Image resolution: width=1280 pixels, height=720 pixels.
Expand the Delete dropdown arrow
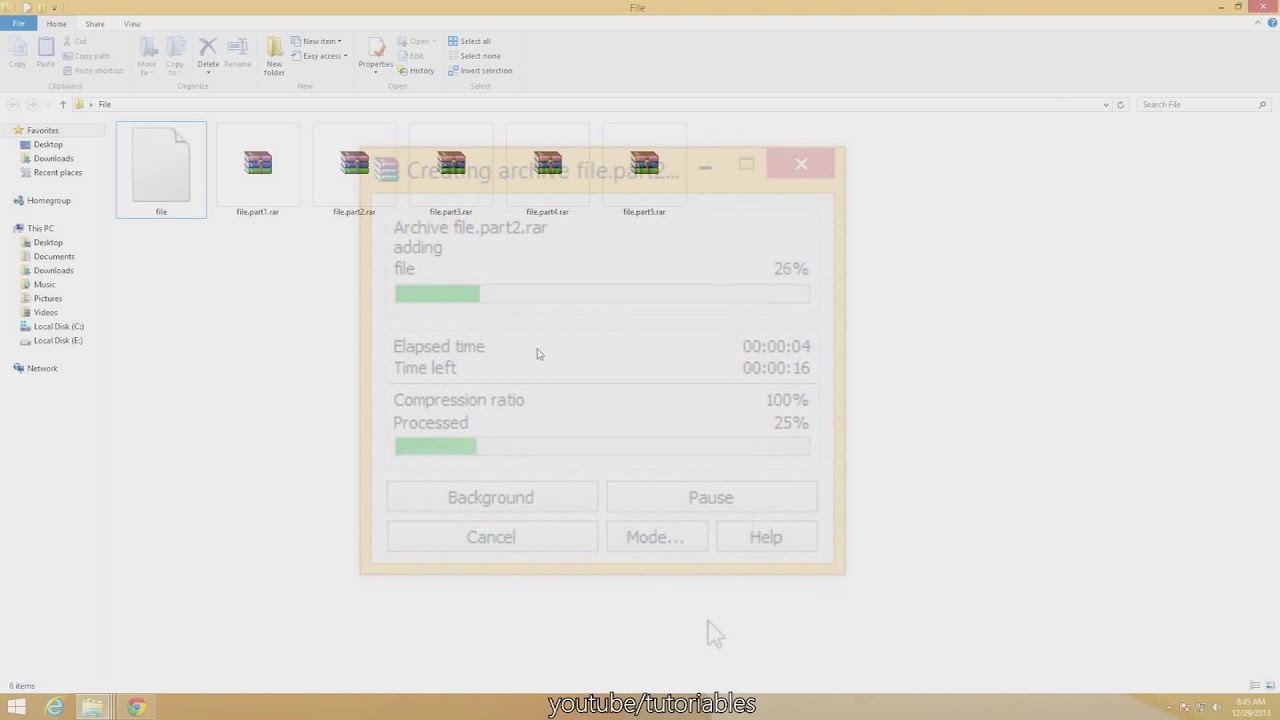tap(208, 72)
